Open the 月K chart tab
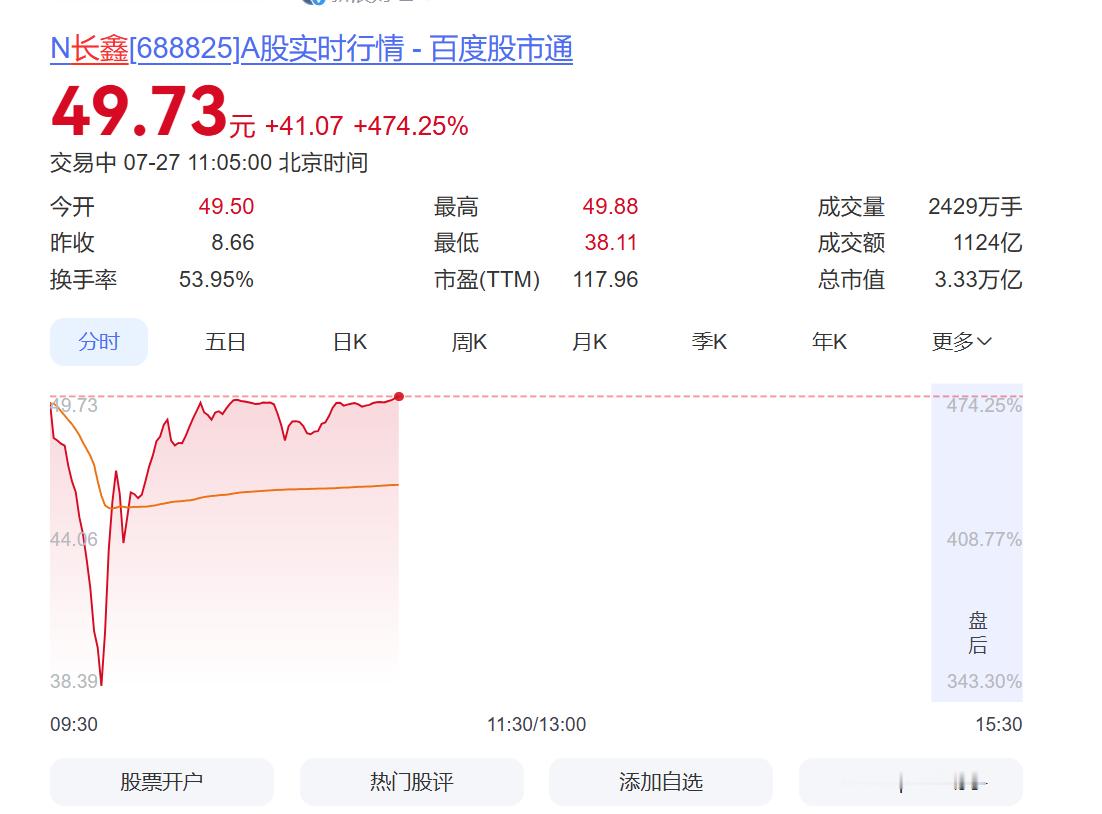The width and height of the screenshot is (1102, 814). point(589,342)
